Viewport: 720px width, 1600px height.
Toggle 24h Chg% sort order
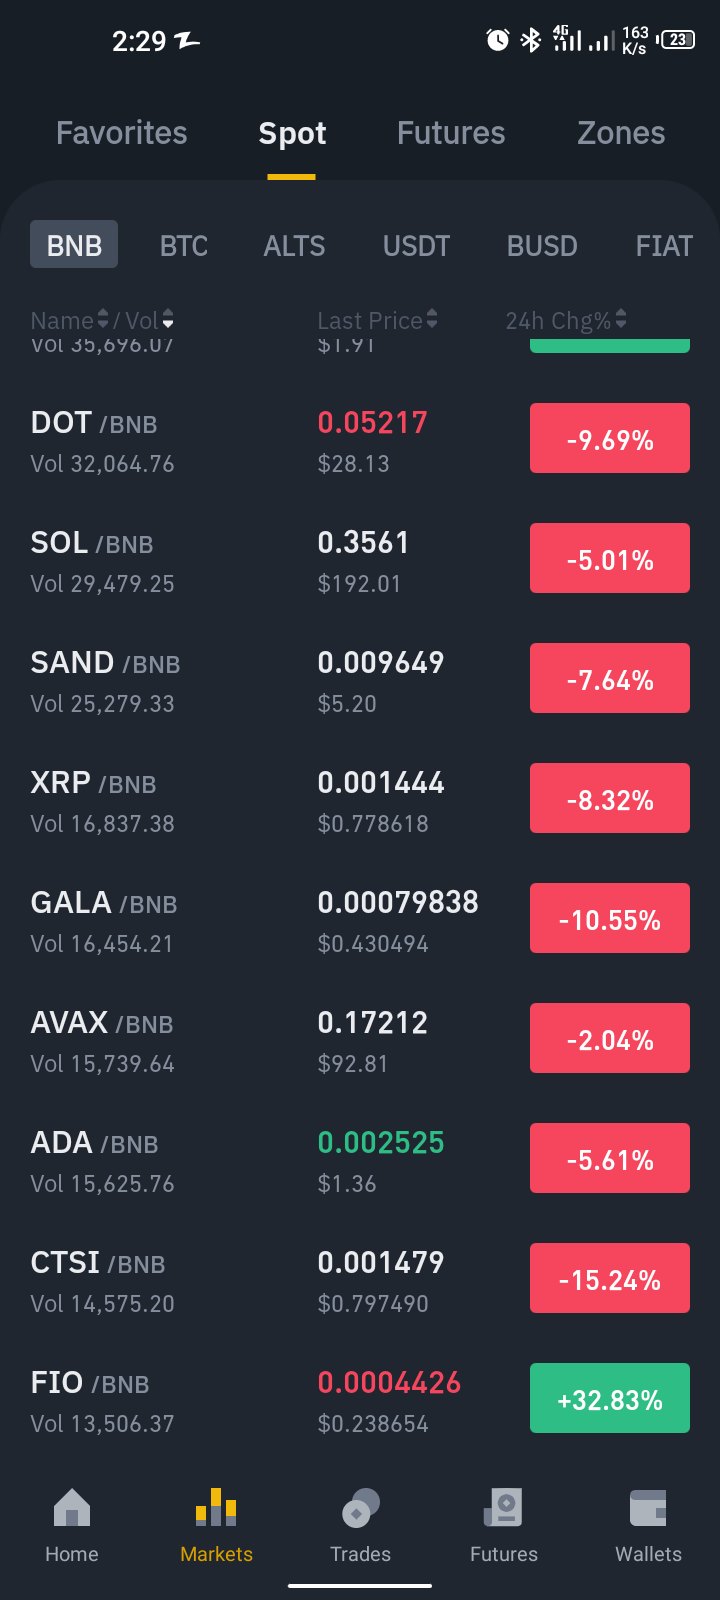pos(621,320)
